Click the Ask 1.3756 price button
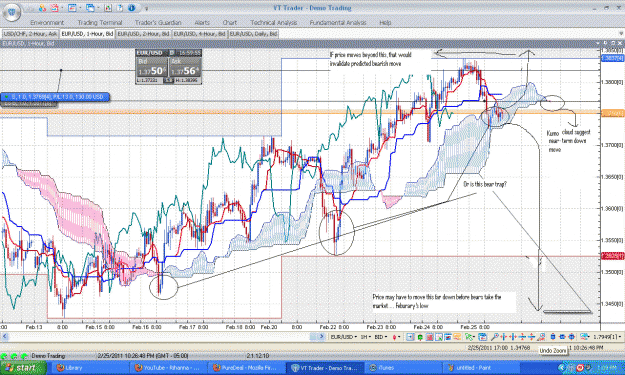Viewport: 625px width, 375px height. [x=185, y=67]
